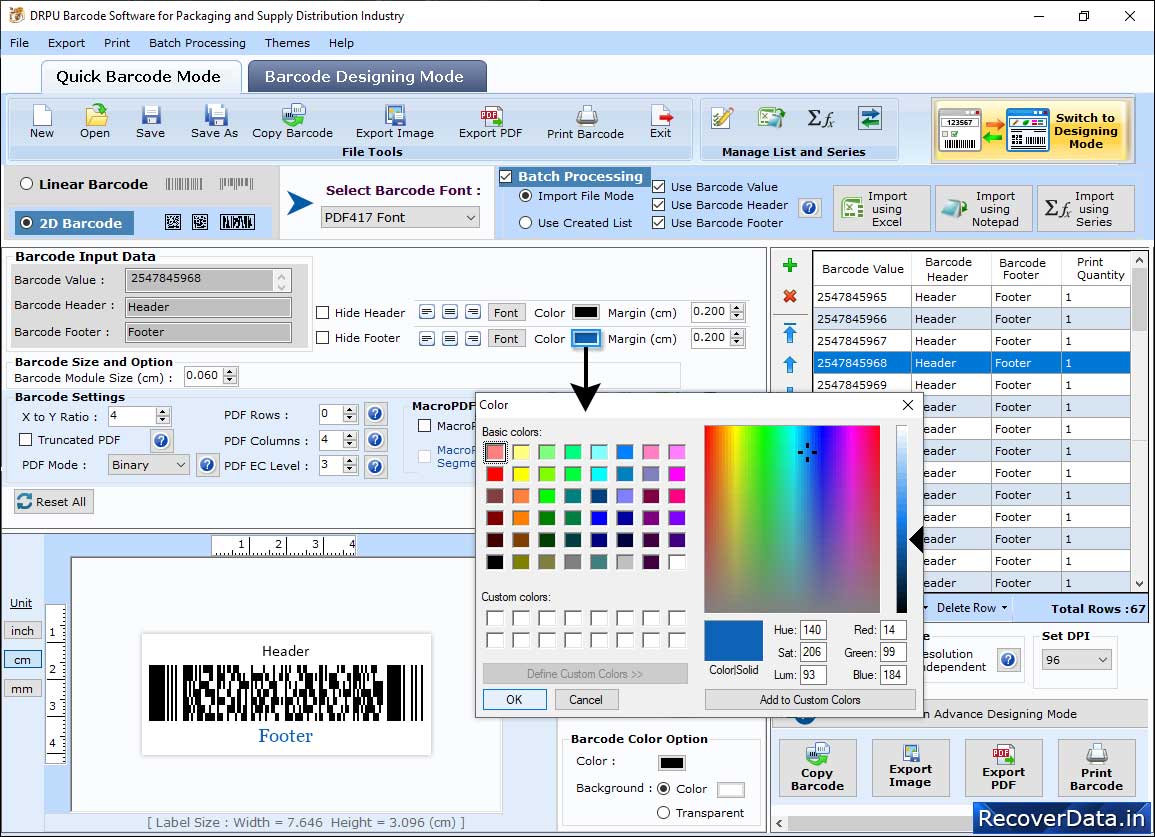This screenshot has width=1155, height=837.
Task: Increase footer Margin stepper value
Action: 737,334
